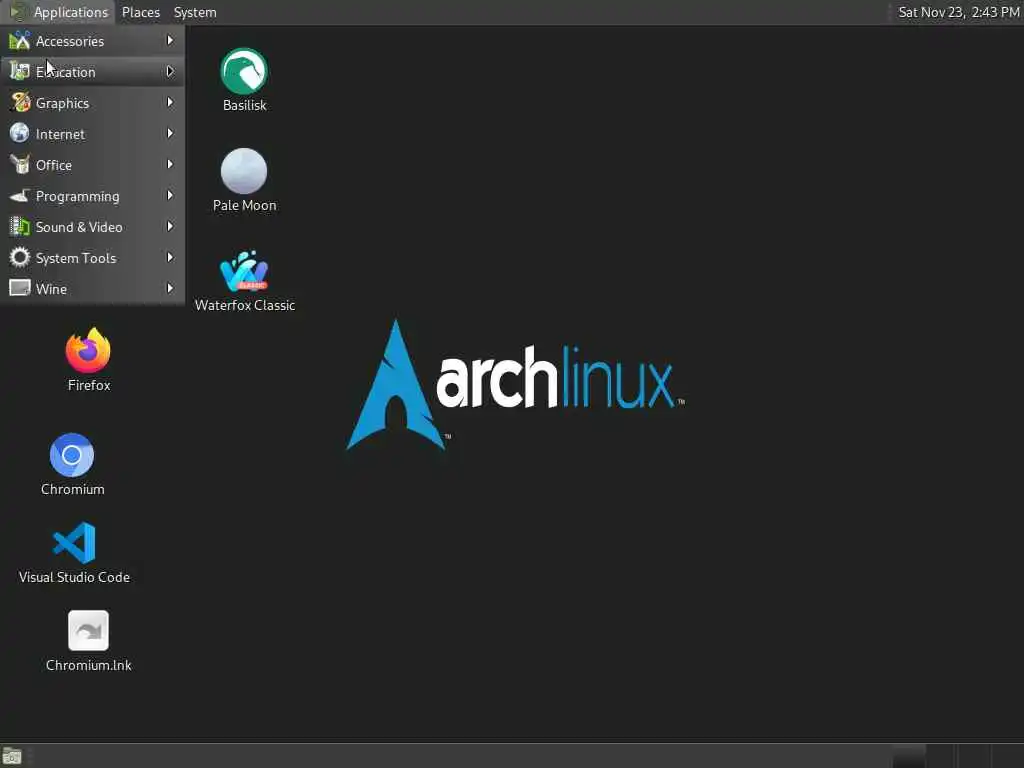Click the Waterfox Classic label text
Image resolution: width=1024 pixels, height=768 pixels.
tap(245, 305)
